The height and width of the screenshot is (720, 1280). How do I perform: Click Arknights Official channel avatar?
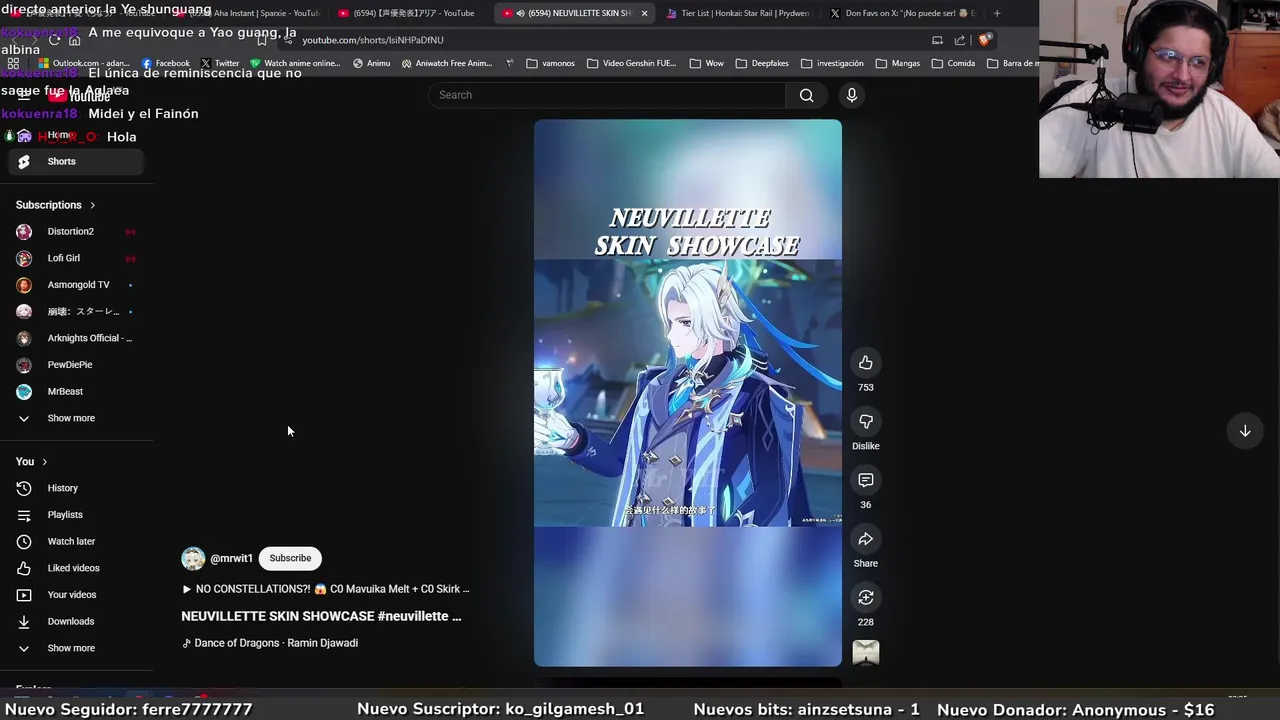pos(24,338)
